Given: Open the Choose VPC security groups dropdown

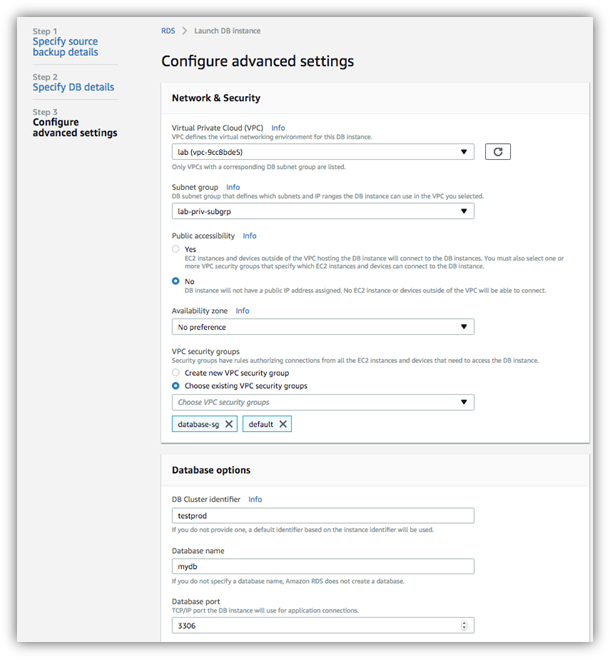Looking at the screenshot, I should point(323,402).
